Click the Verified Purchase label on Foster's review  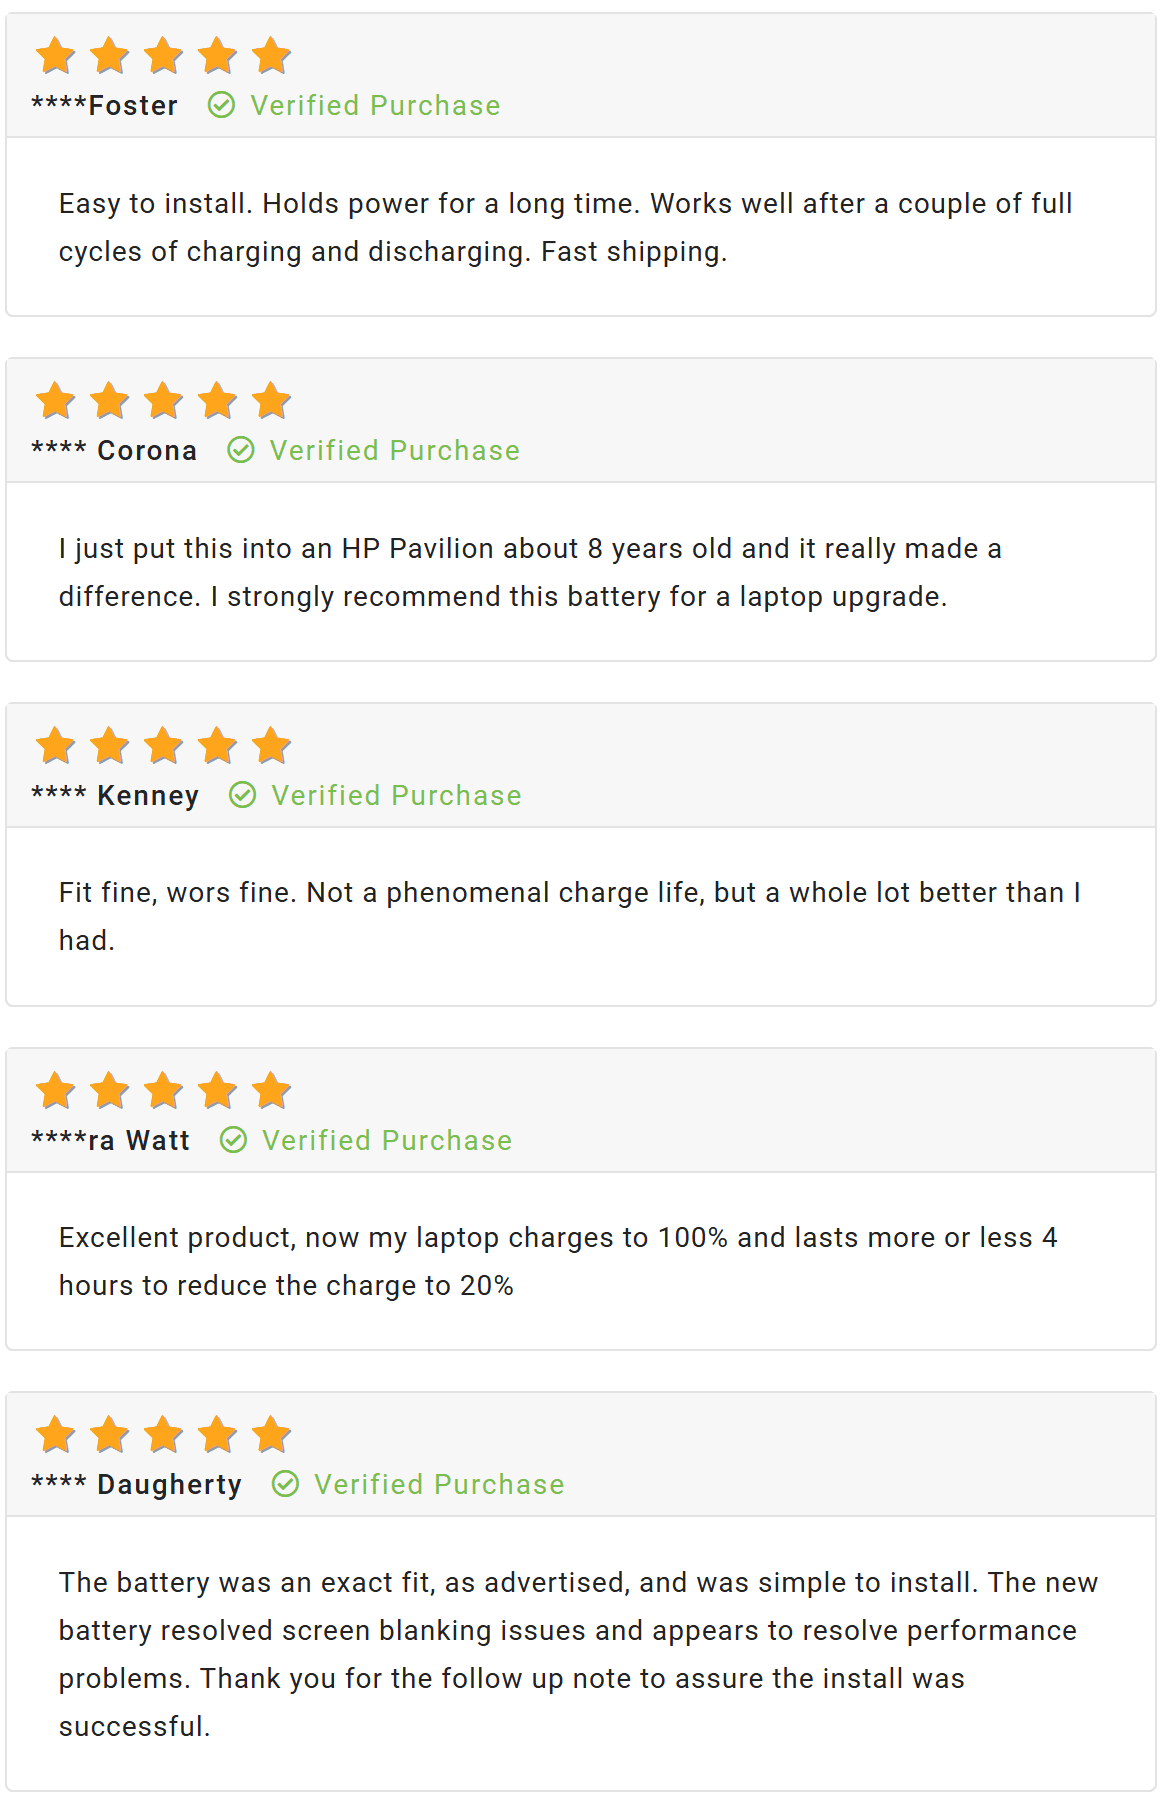[375, 105]
